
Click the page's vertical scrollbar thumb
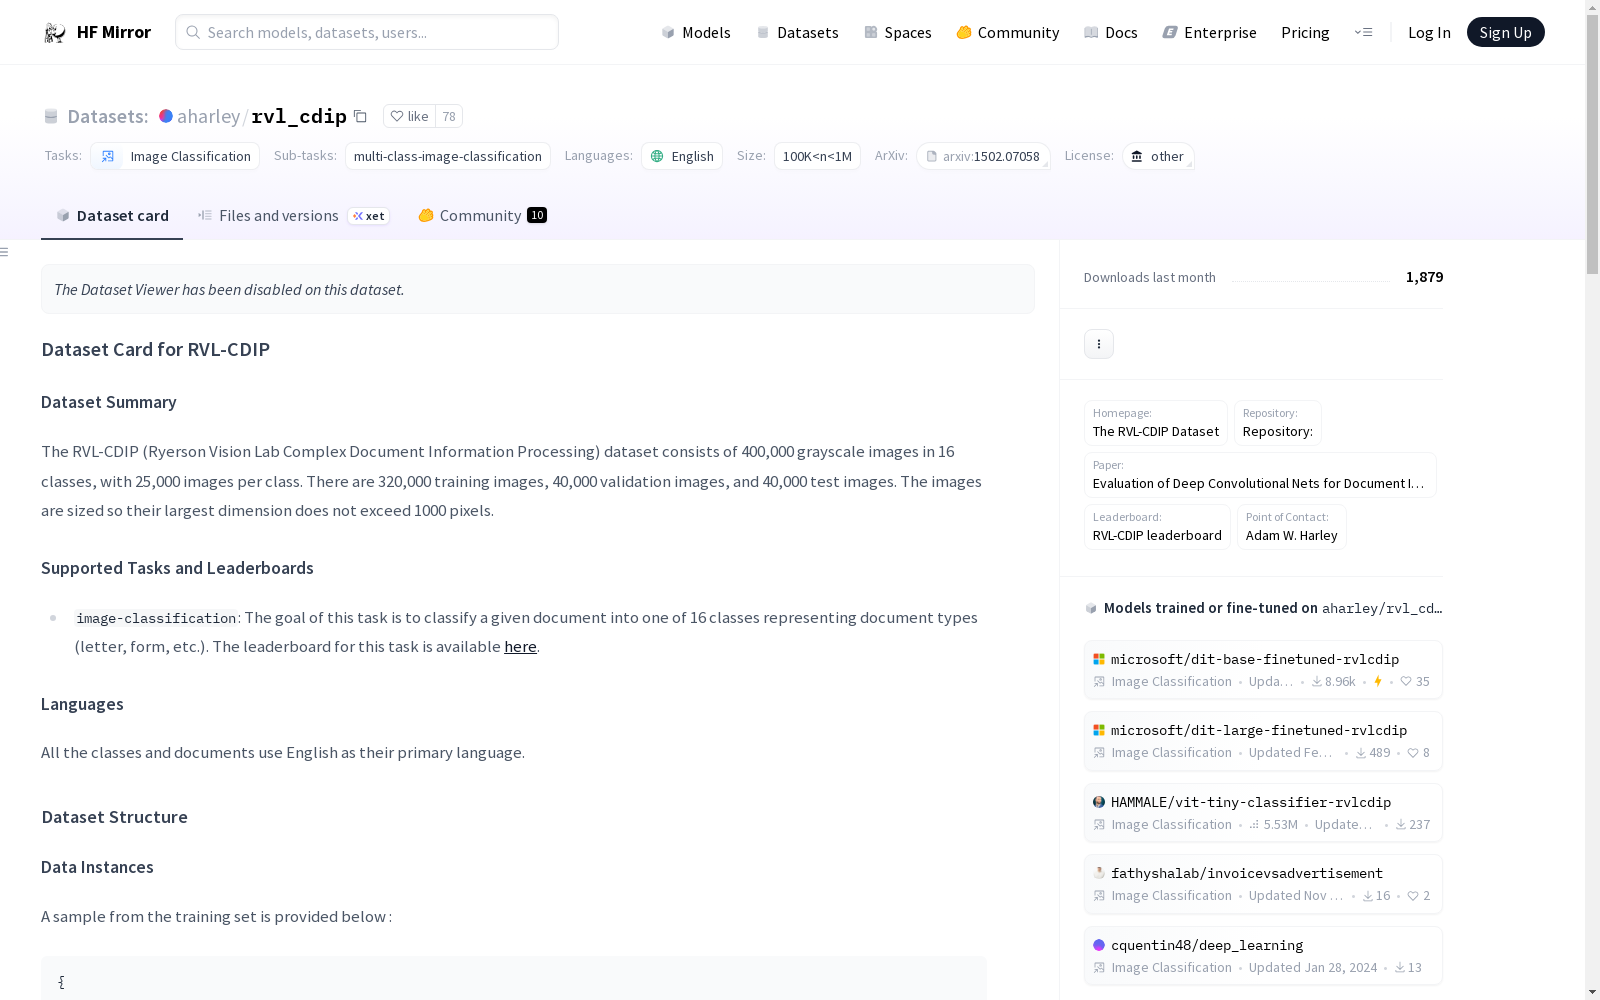point(1592,145)
